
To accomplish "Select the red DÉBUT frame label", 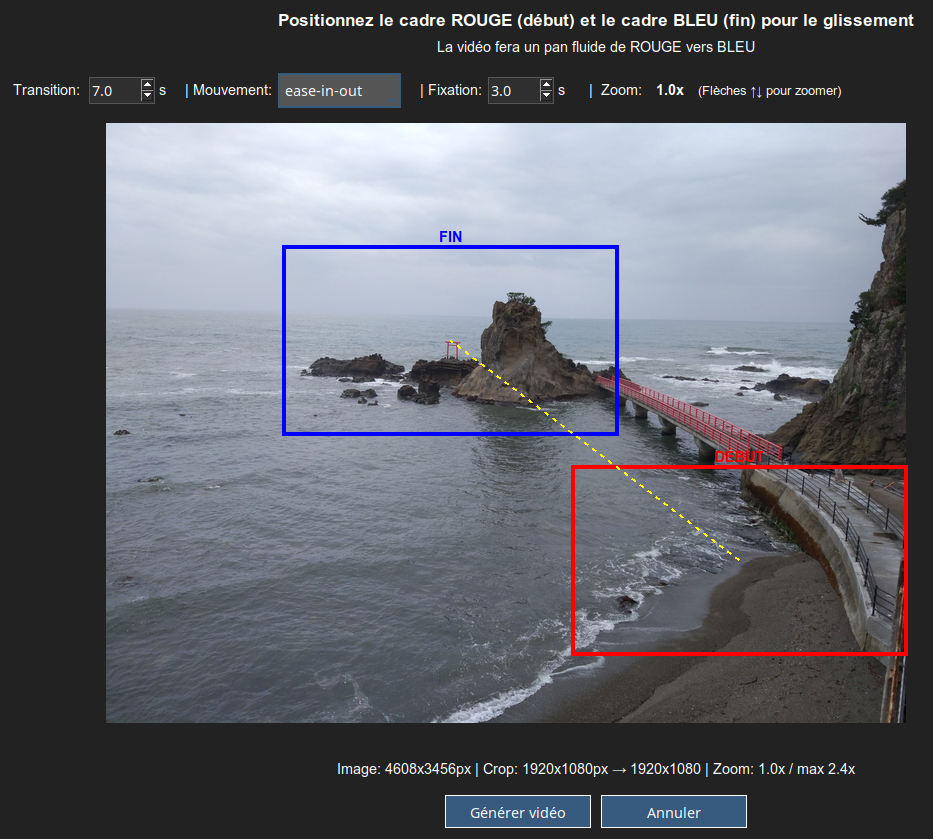I will point(739,457).
